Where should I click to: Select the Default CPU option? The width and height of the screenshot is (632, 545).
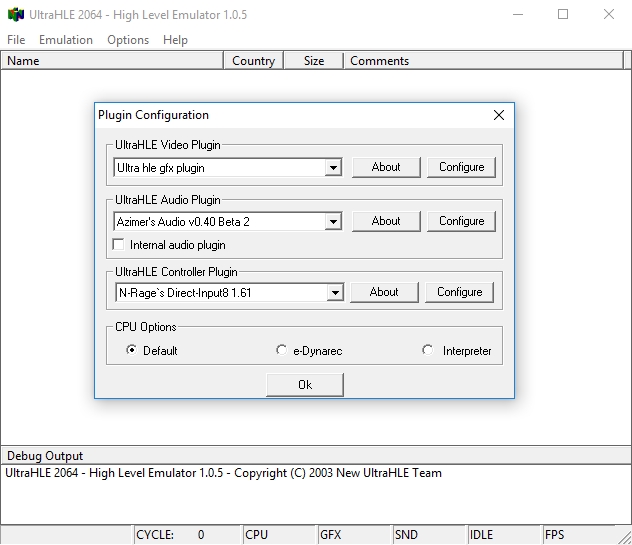(x=131, y=350)
